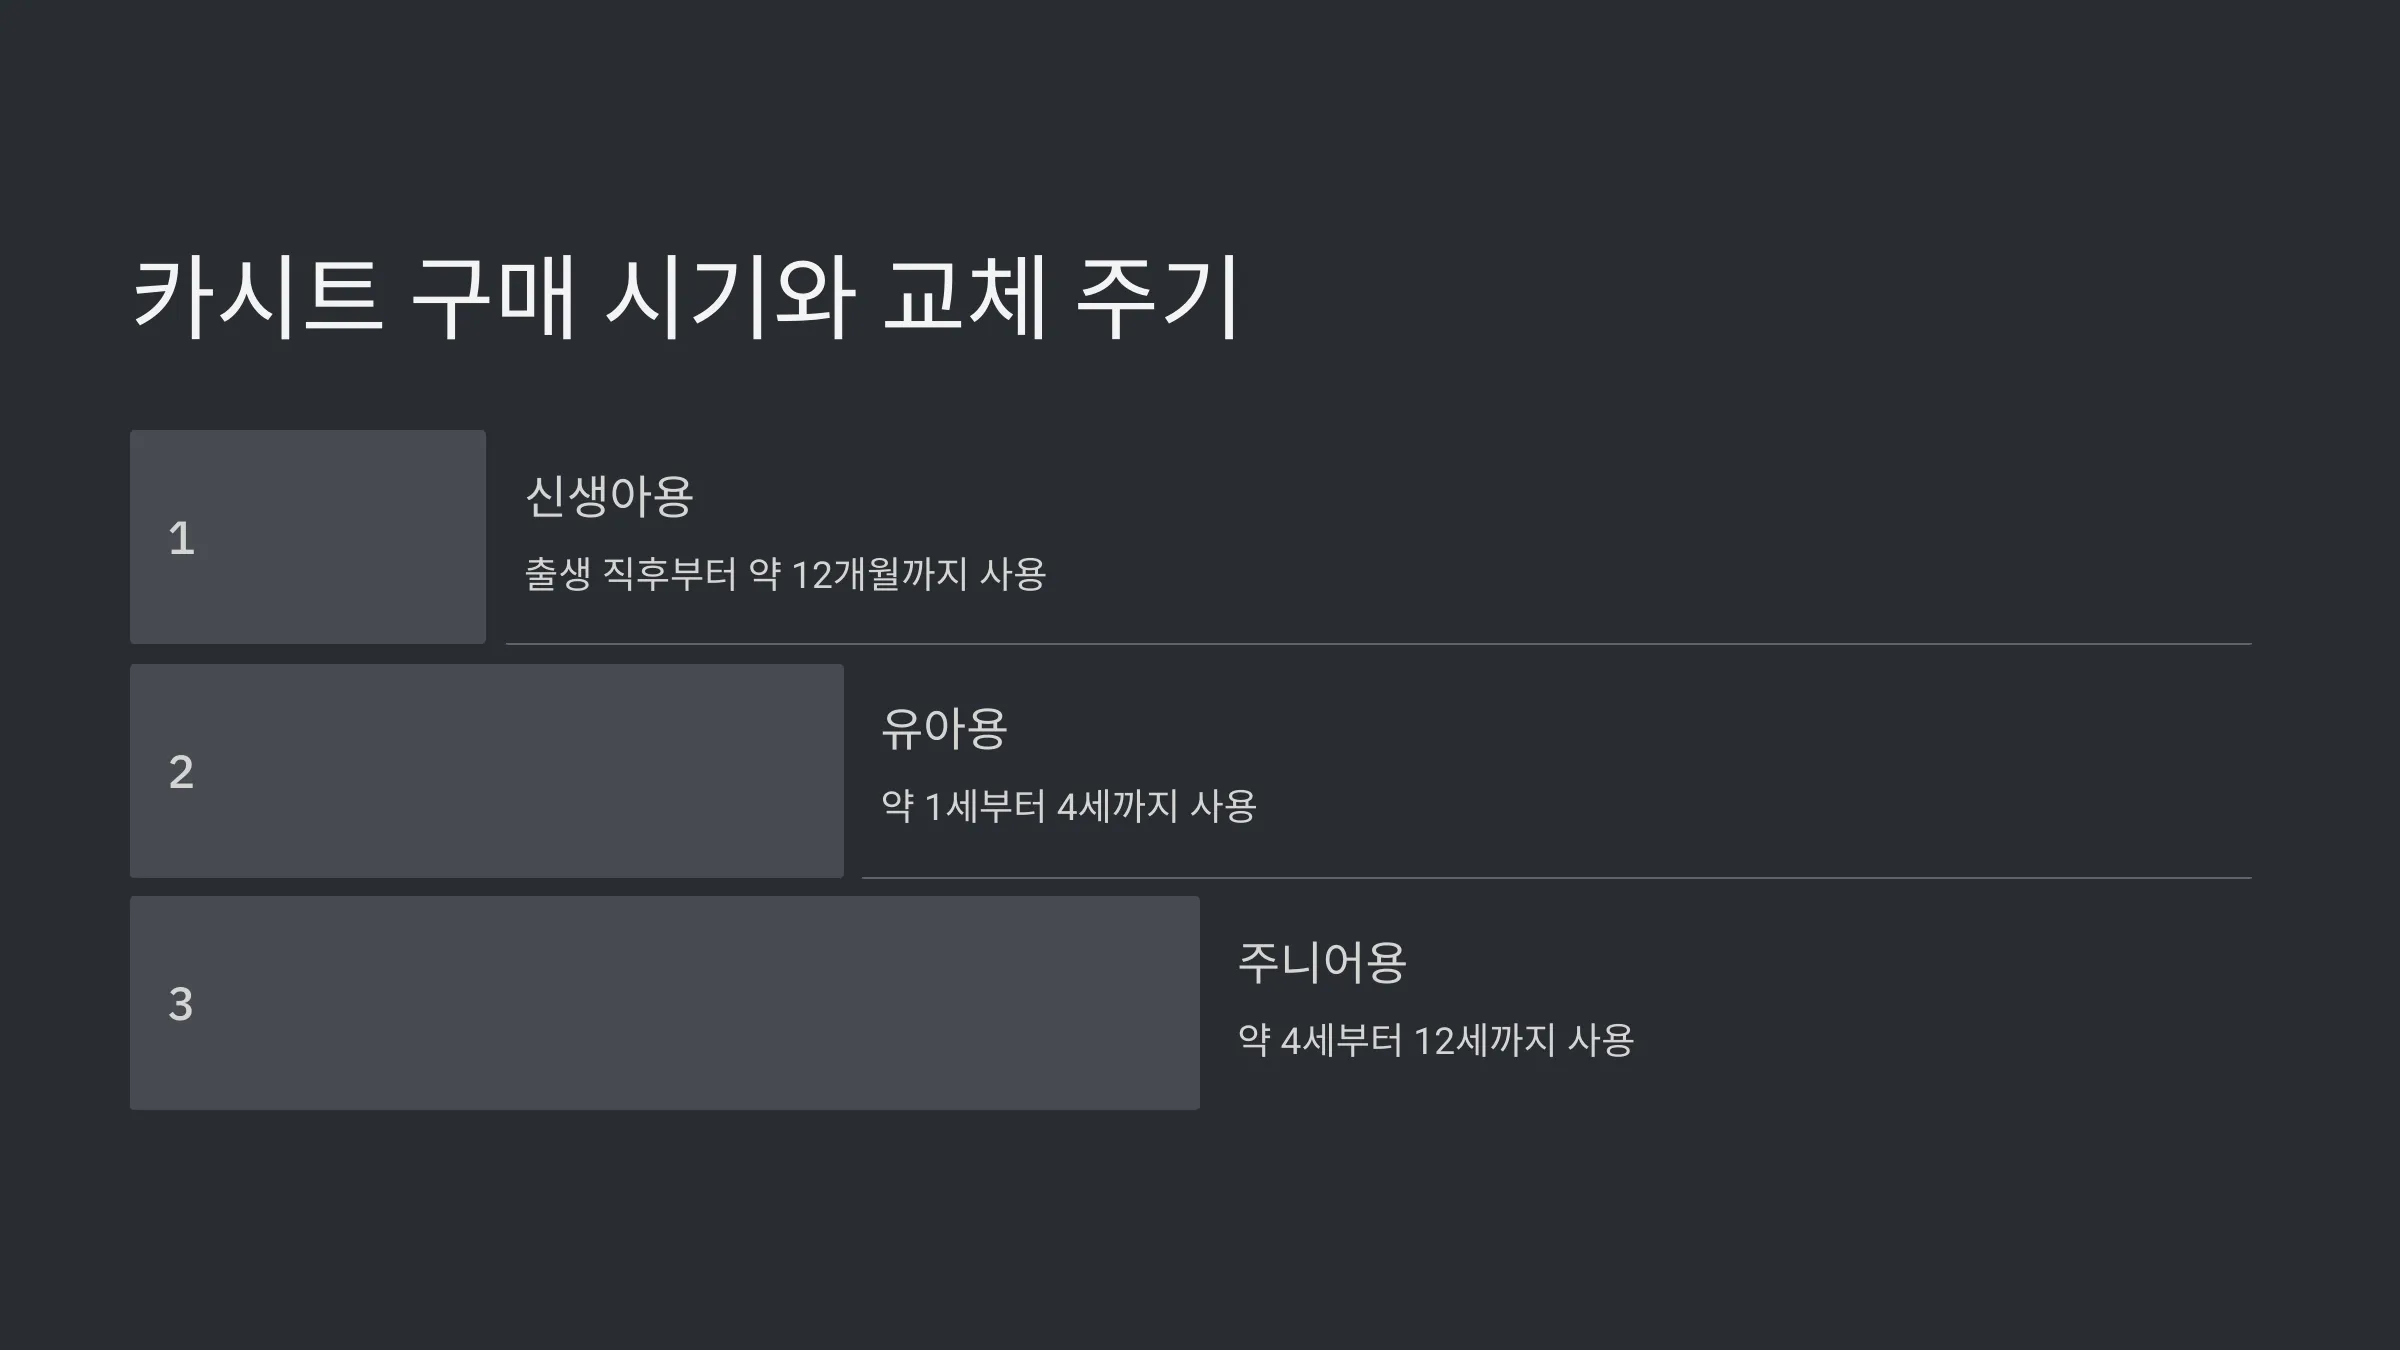
Task: Select the number 2 label
Action: 181,772
